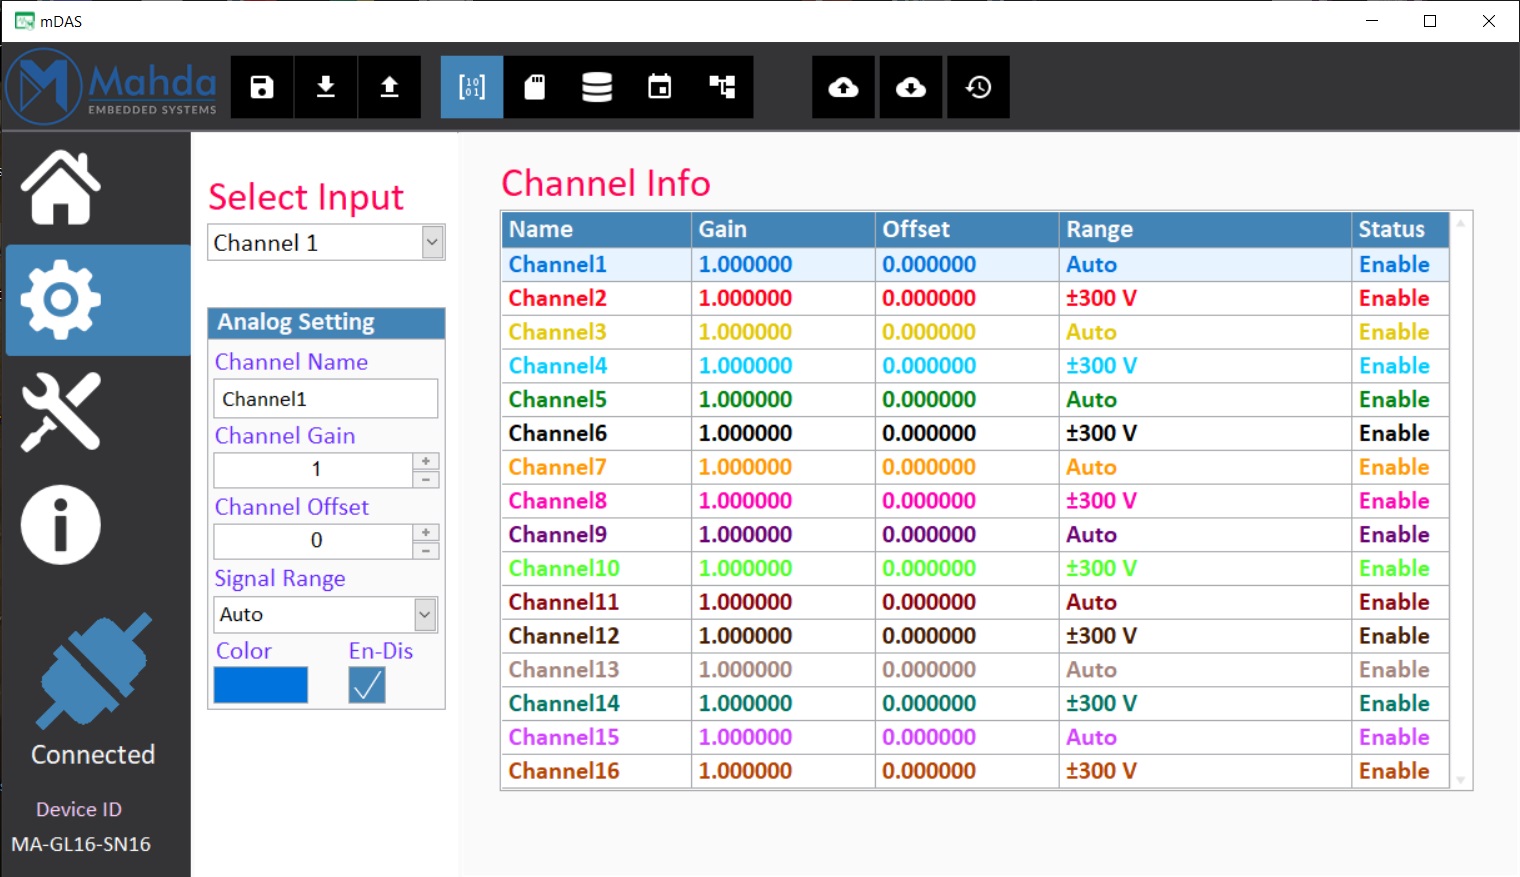Click the Mahda Embedded Systems logo
Image resolution: width=1520 pixels, height=877 pixels.
point(111,87)
